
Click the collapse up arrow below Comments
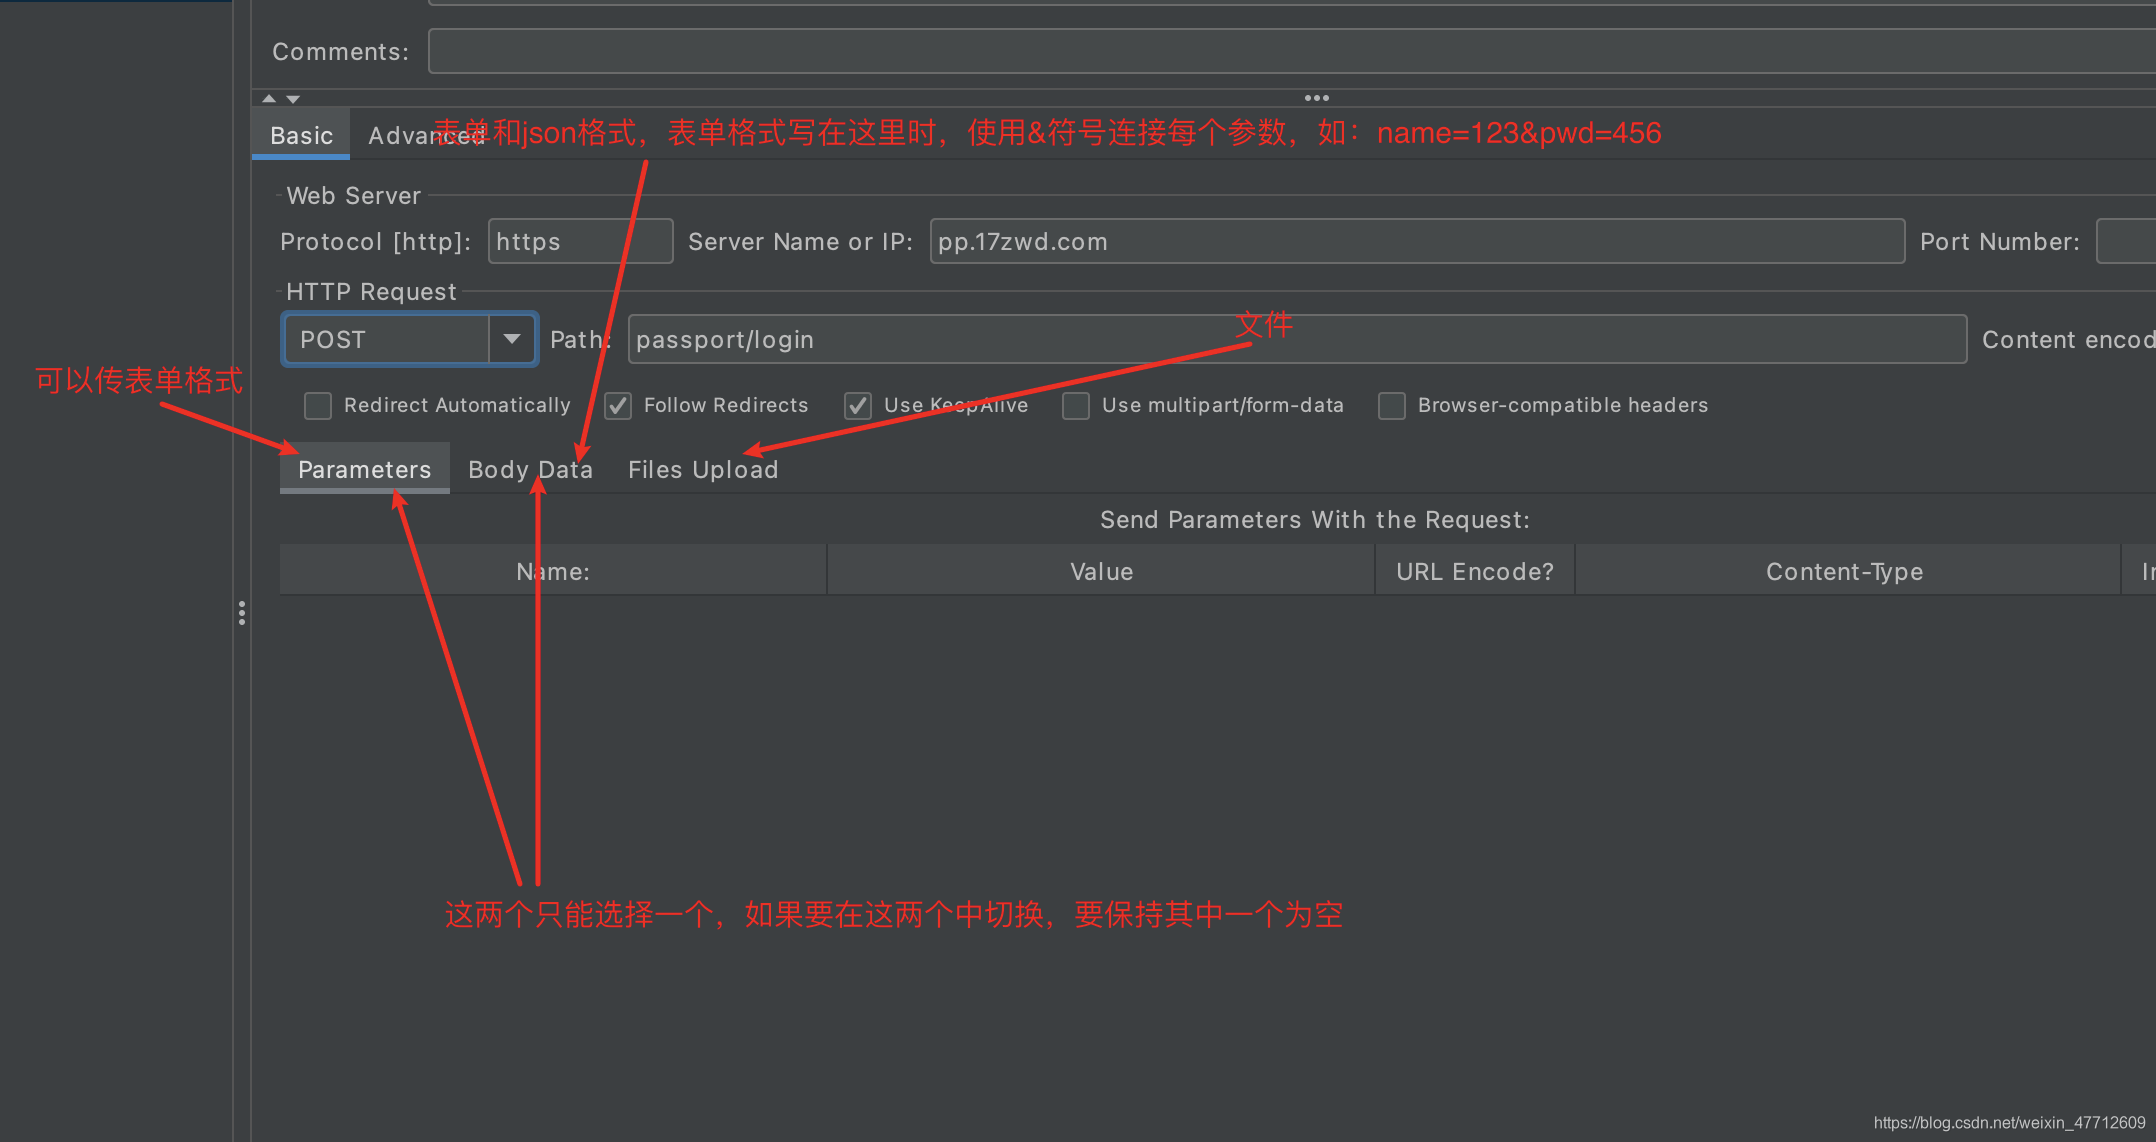click(x=268, y=99)
